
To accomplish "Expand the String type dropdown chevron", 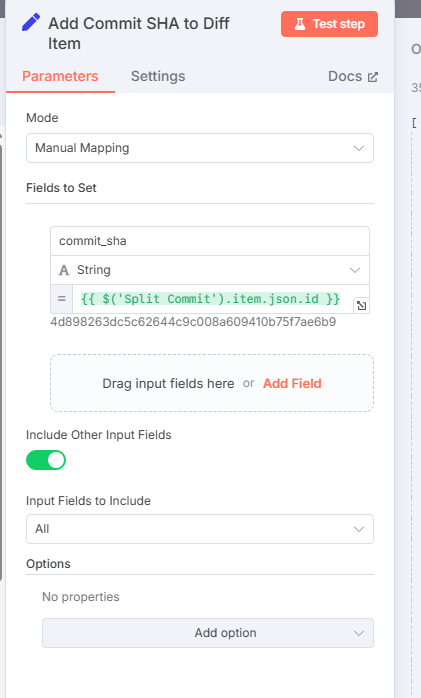I will click(355, 270).
